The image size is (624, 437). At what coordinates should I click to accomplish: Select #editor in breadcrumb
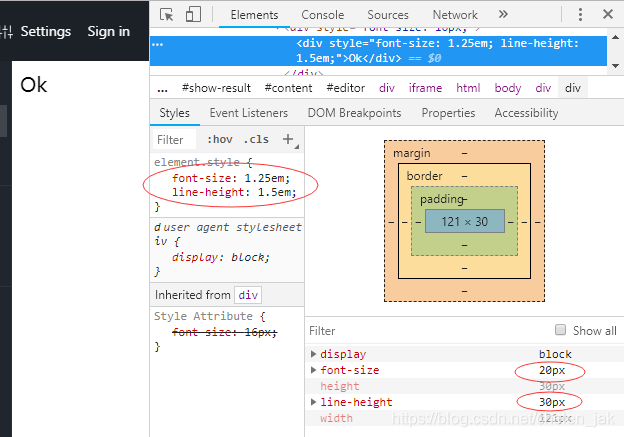(345, 88)
